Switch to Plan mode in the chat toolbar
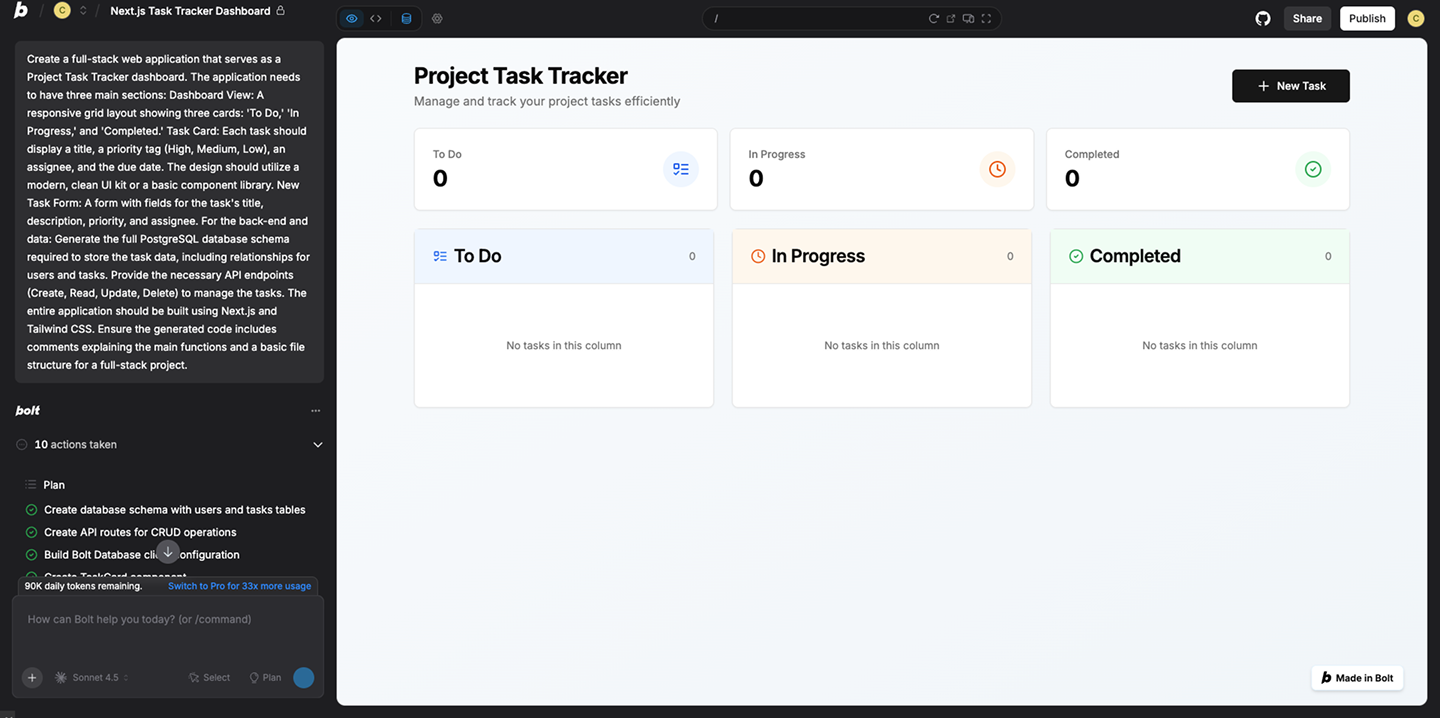The height and width of the screenshot is (718, 1440). [x=264, y=677]
